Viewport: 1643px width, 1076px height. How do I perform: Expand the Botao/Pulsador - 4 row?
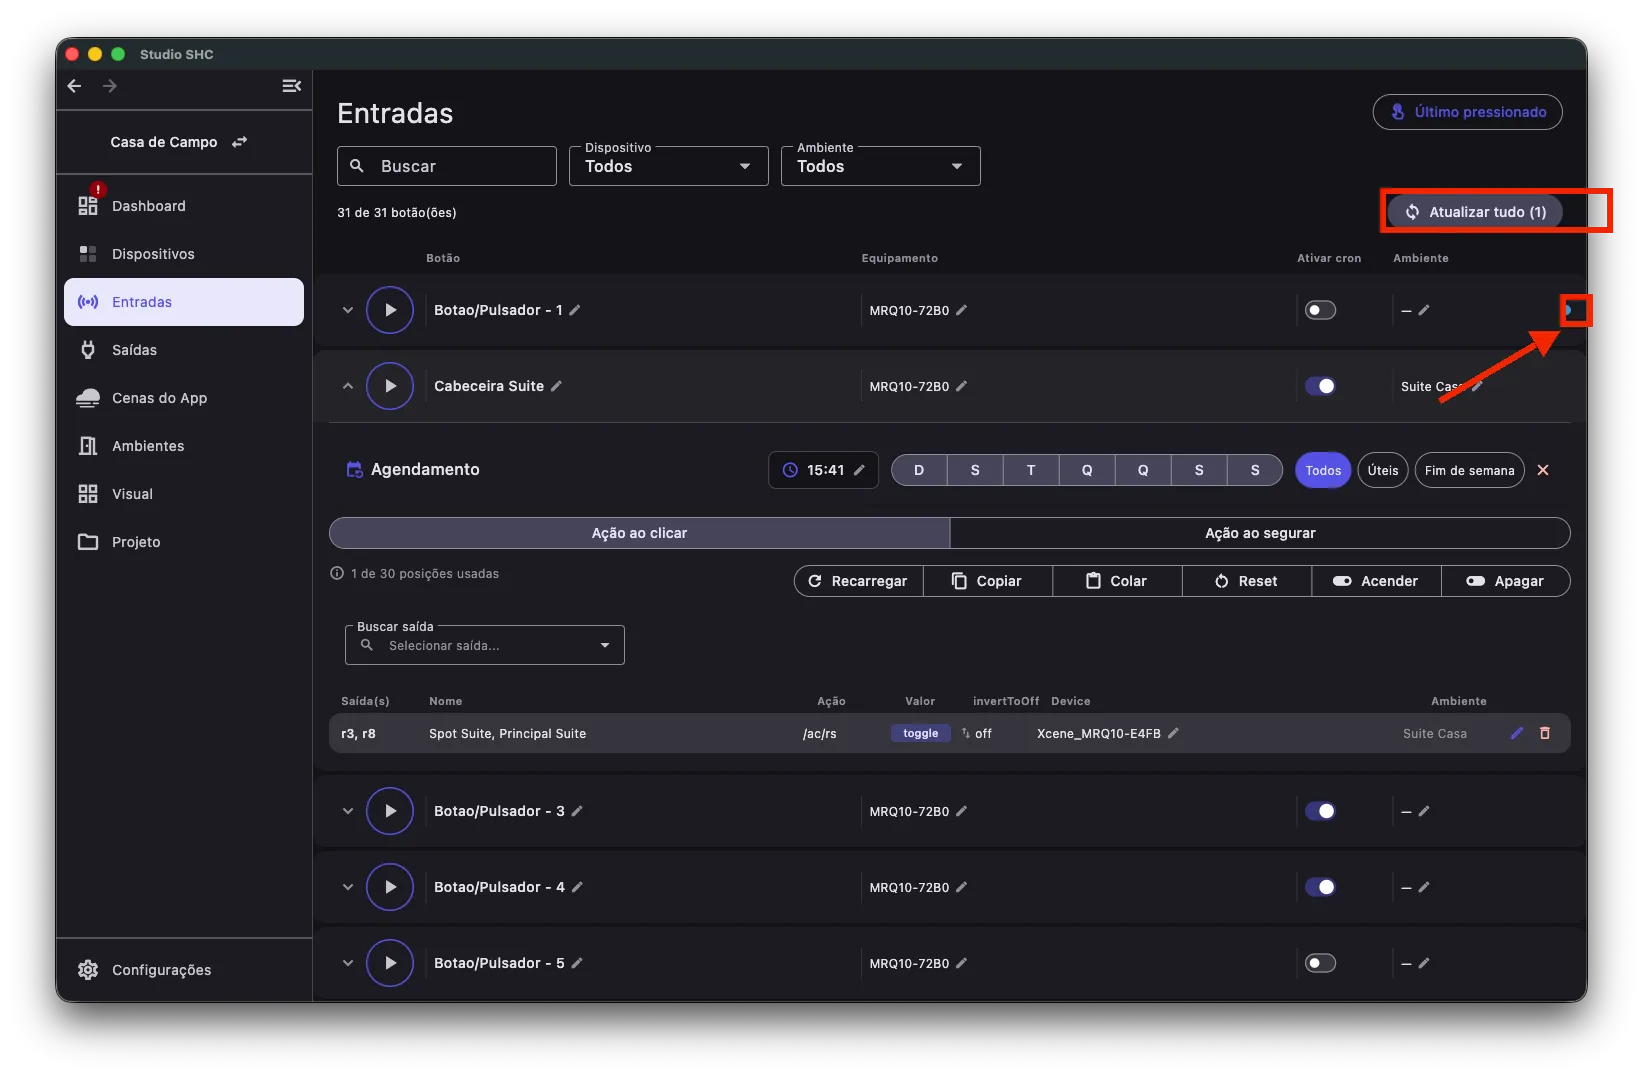pos(348,887)
